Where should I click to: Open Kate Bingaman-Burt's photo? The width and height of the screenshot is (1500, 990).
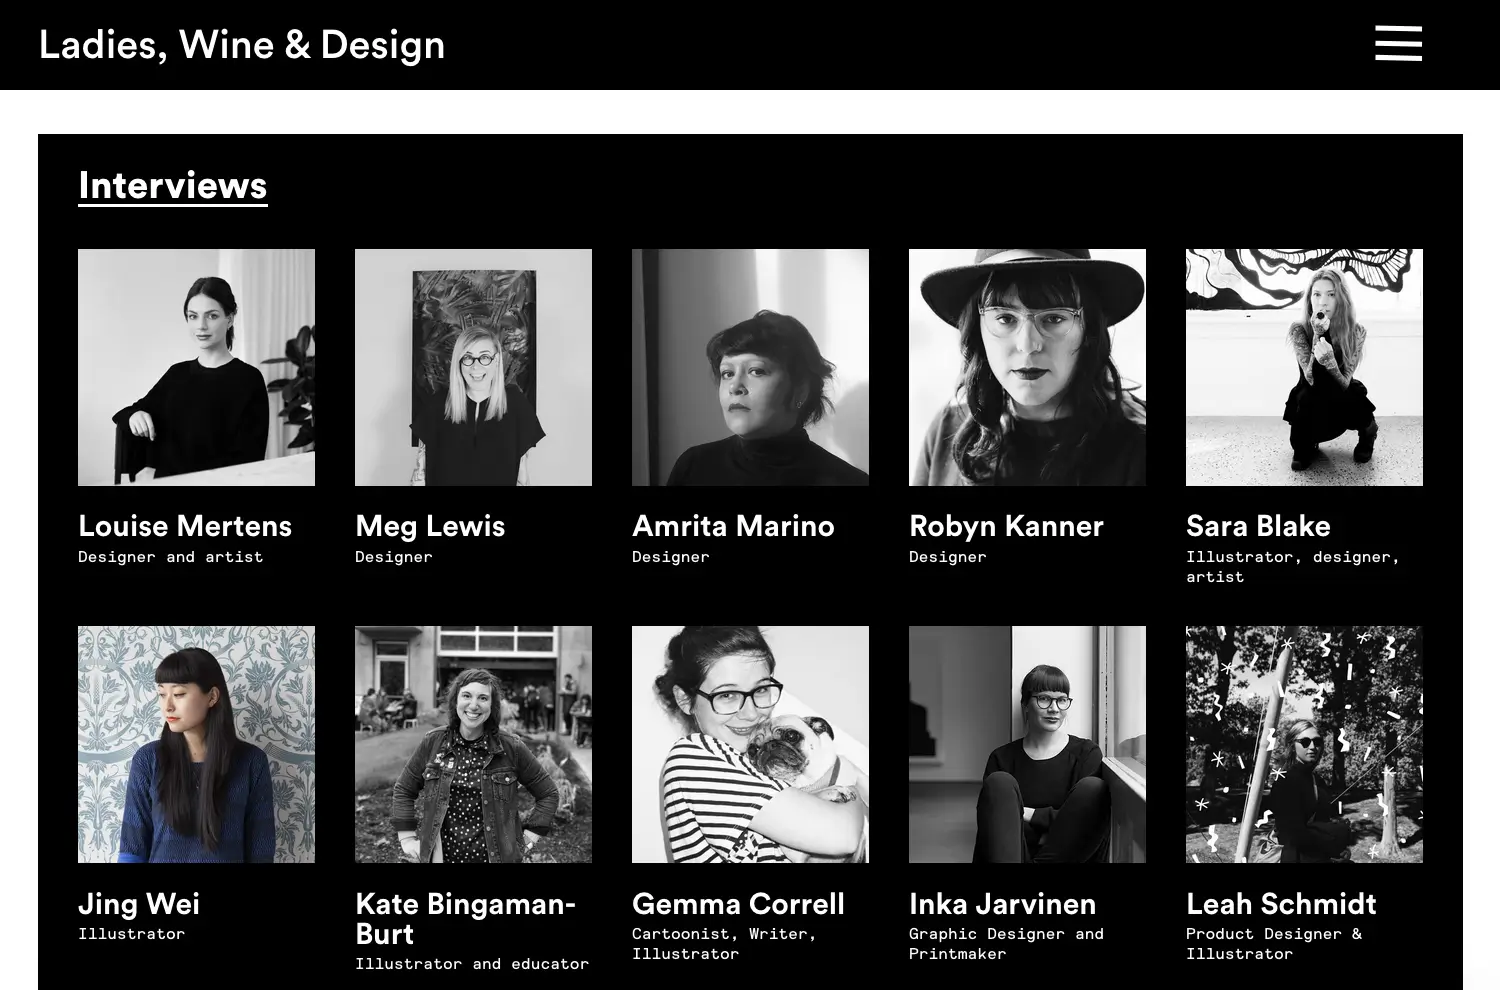click(x=473, y=744)
